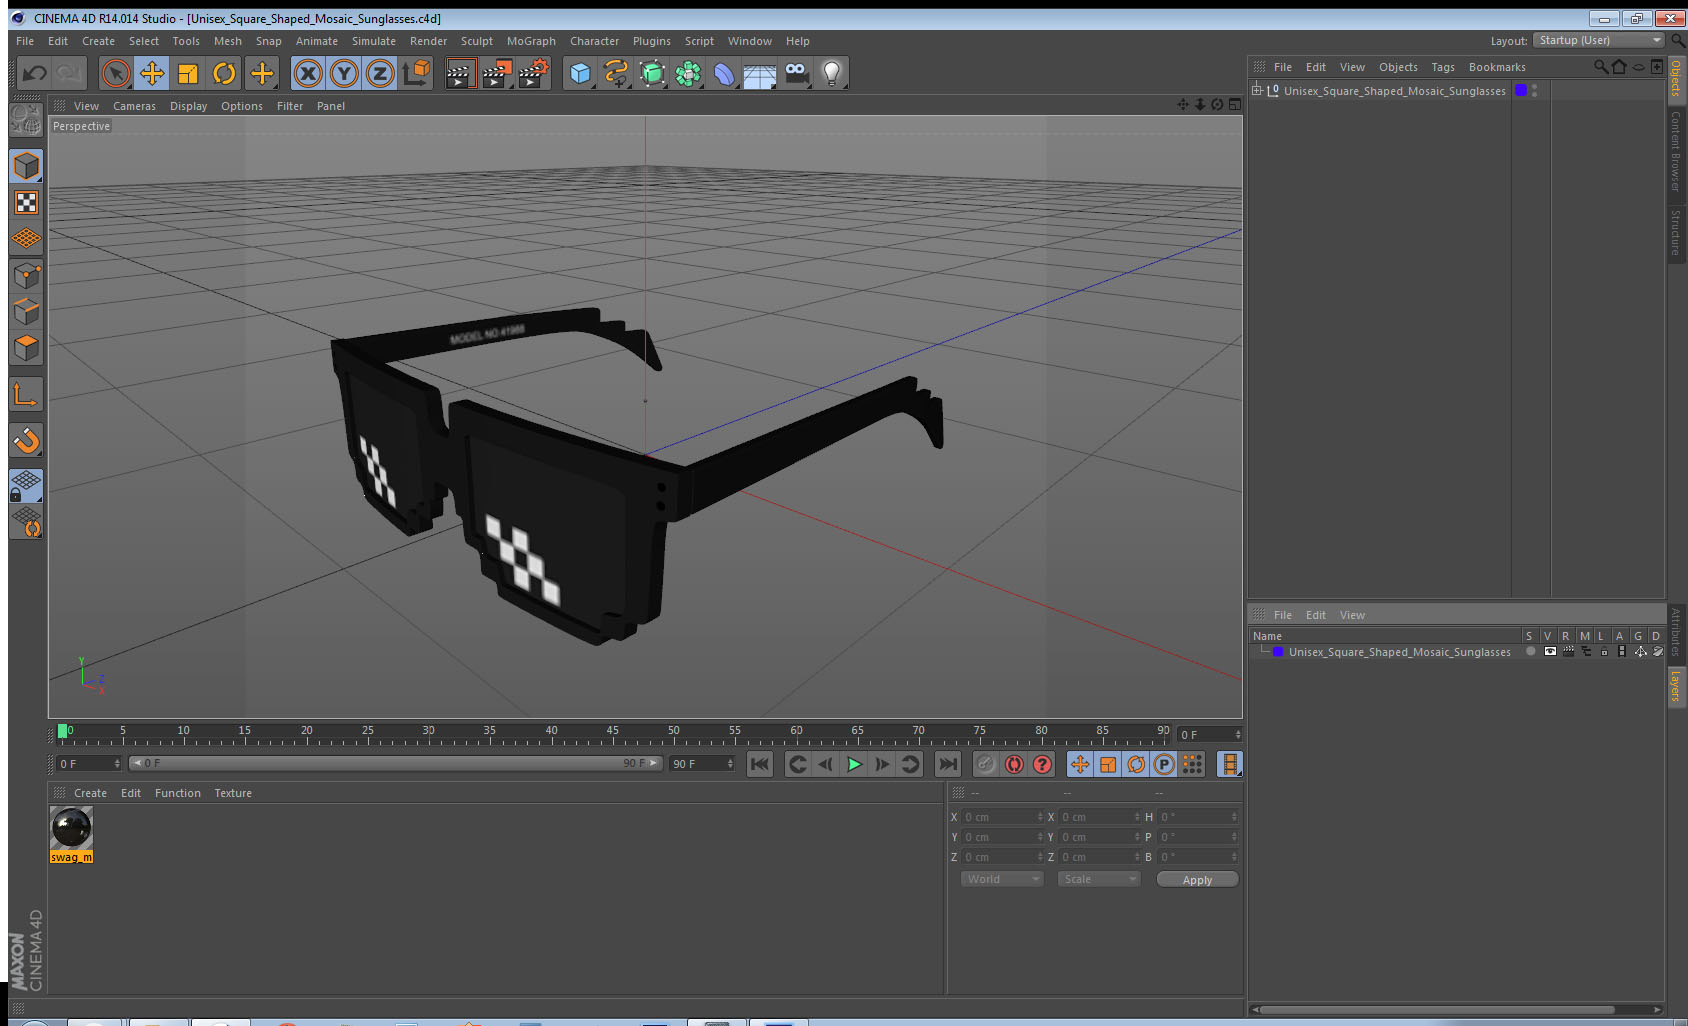1688x1026 pixels.
Task: Open the Sculpt menu
Action: tap(477, 41)
